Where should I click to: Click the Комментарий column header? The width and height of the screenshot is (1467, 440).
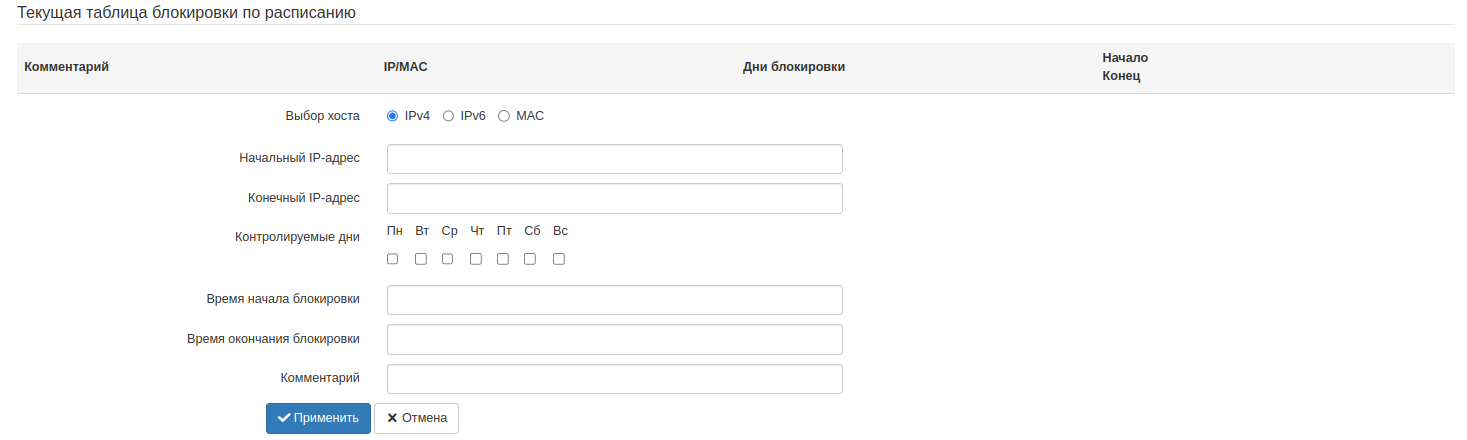pos(66,67)
